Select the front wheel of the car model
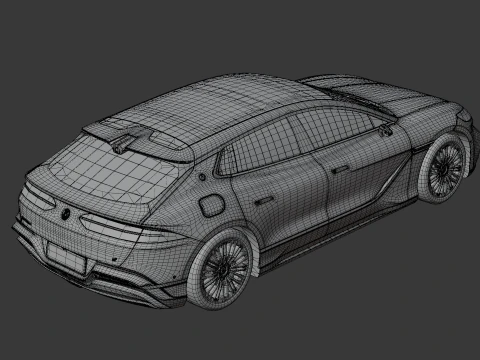Screen dimensions: 480x360 point(444,169)
